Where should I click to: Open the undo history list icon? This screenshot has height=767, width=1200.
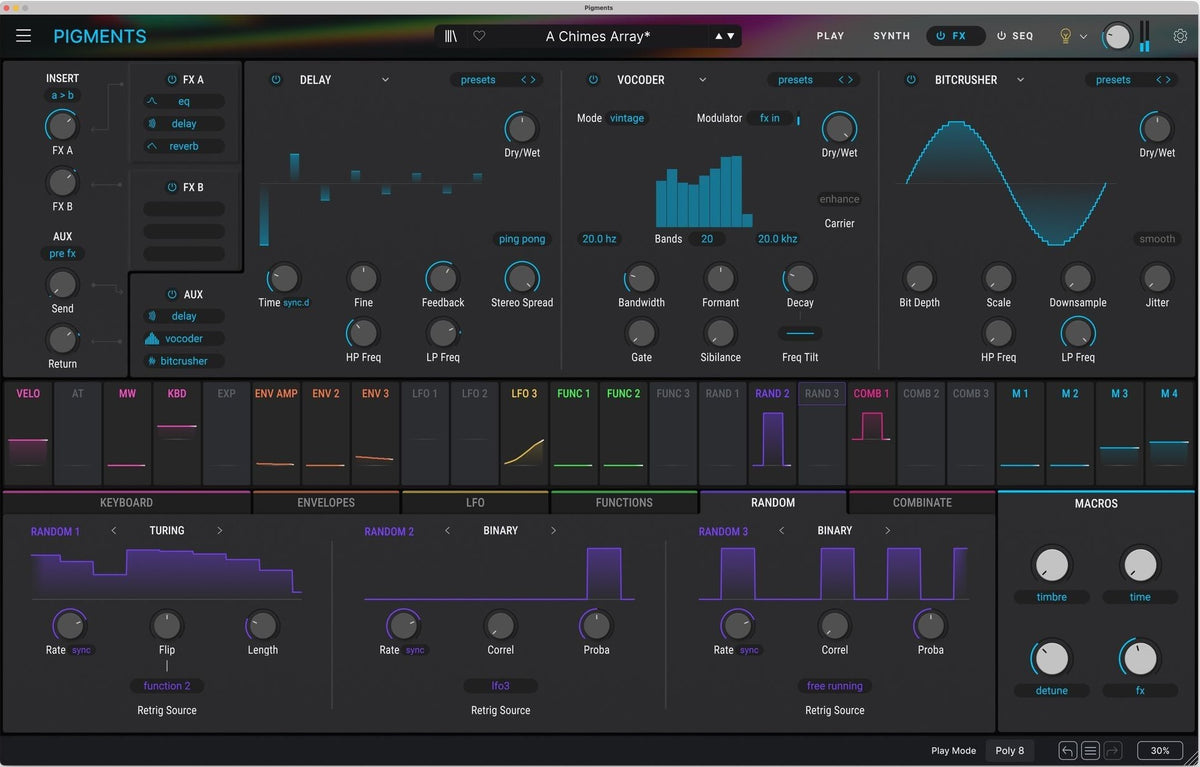1091,751
